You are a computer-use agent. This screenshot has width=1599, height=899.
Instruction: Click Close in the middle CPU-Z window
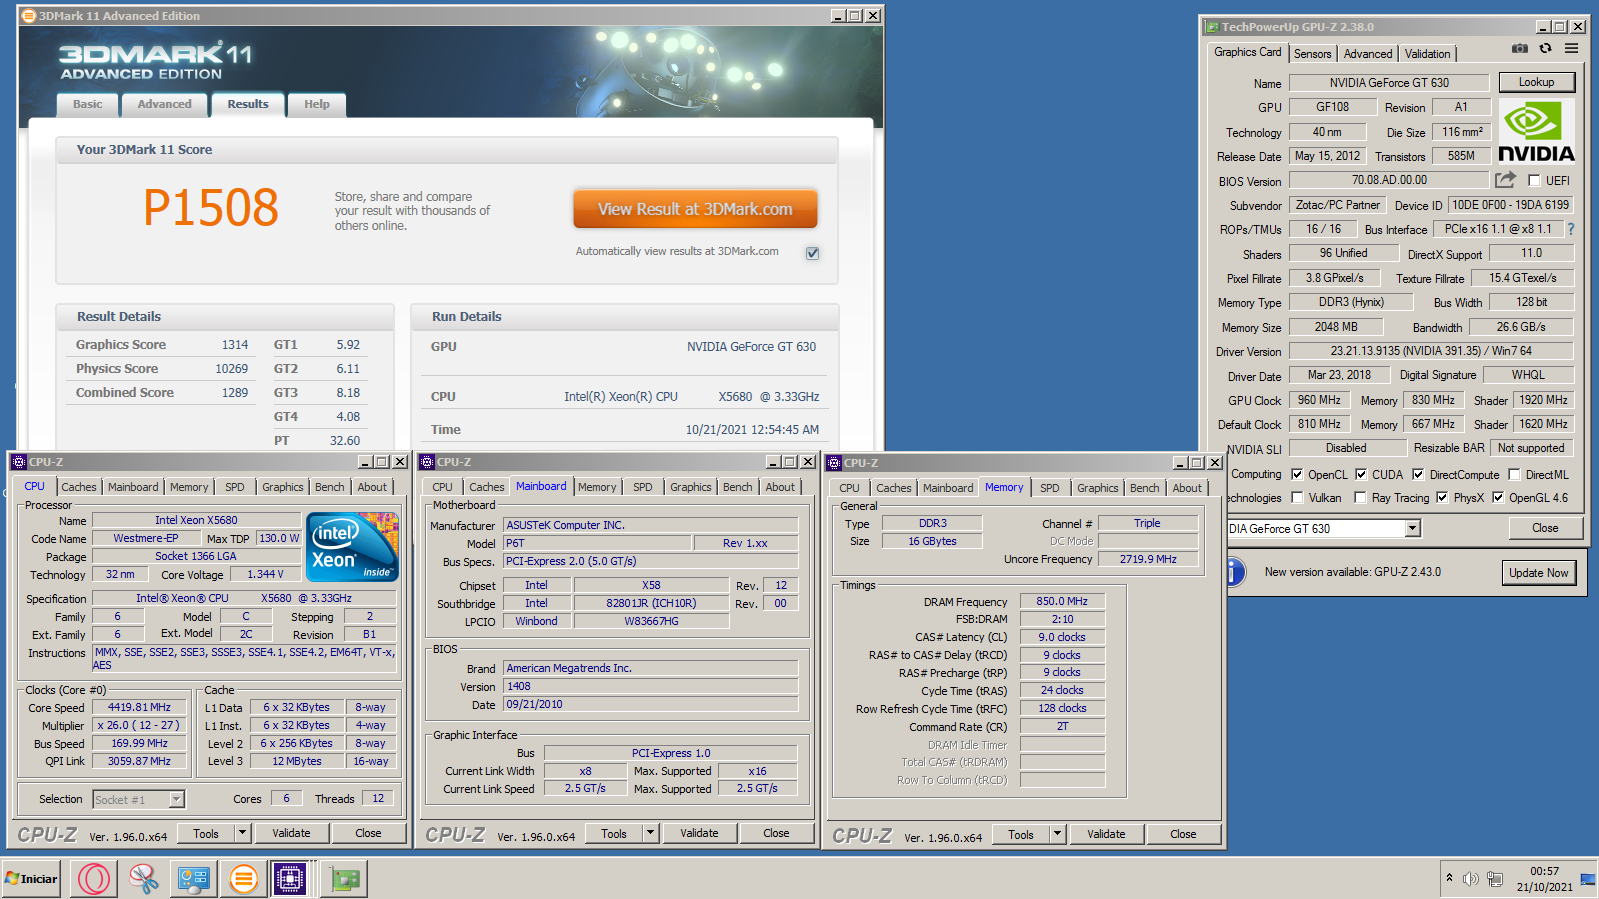(776, 833)
